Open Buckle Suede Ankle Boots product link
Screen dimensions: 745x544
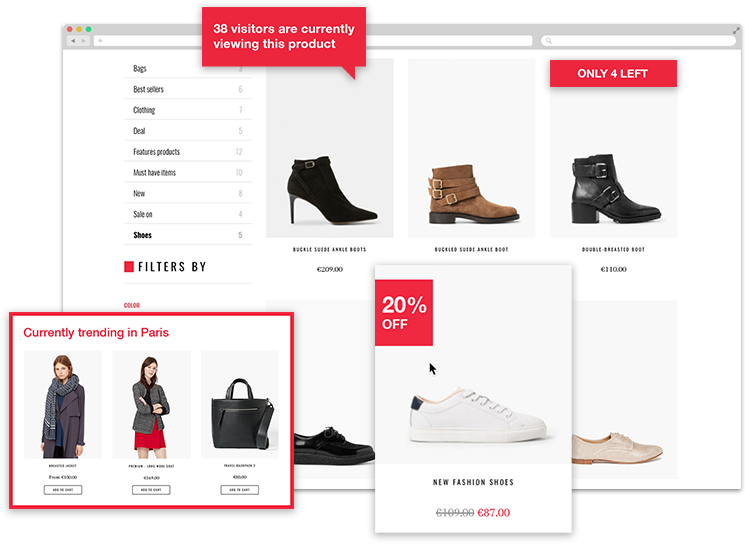click(x=329, y=249)
